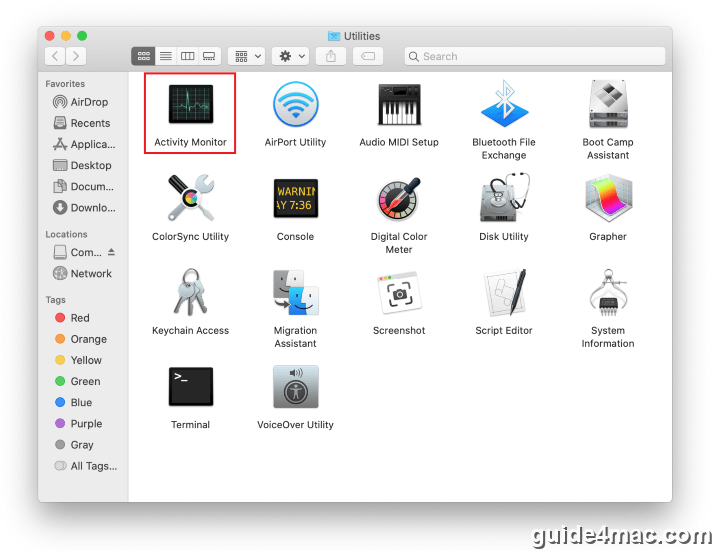This screenshot has width=720, height=551.
Task: Switch to column view
Action: tap(188, 56)
